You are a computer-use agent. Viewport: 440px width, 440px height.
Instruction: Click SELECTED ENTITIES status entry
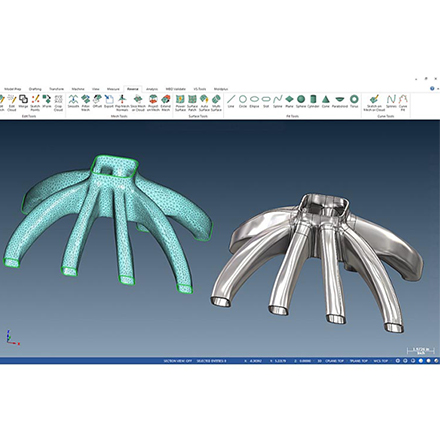211,361
